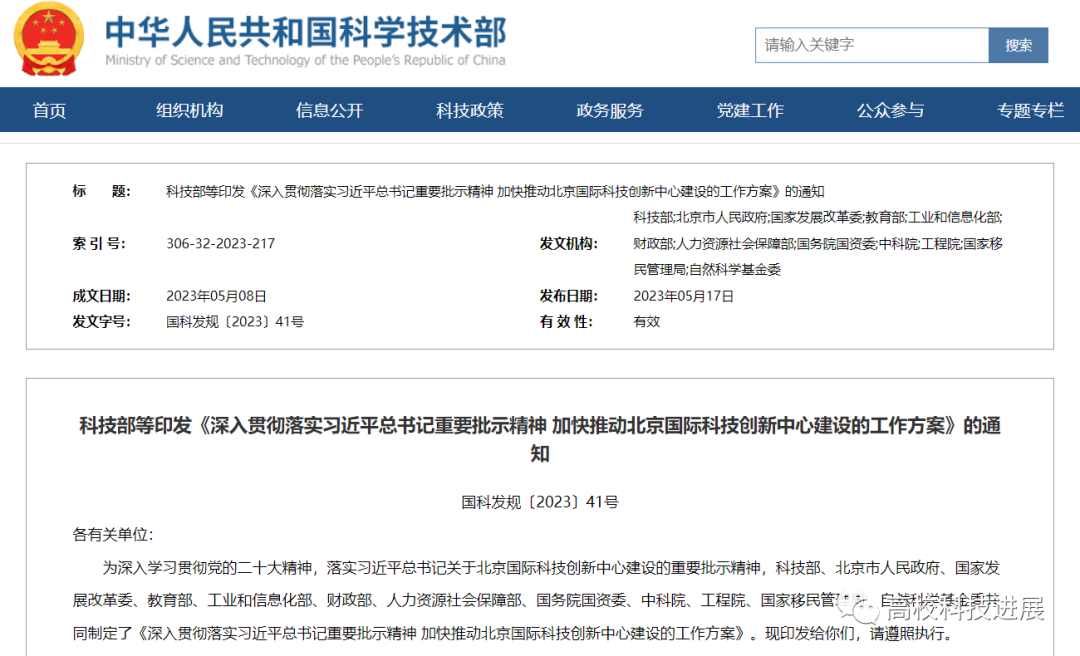Click the publish date 2023年05月17日

(683, 296)
